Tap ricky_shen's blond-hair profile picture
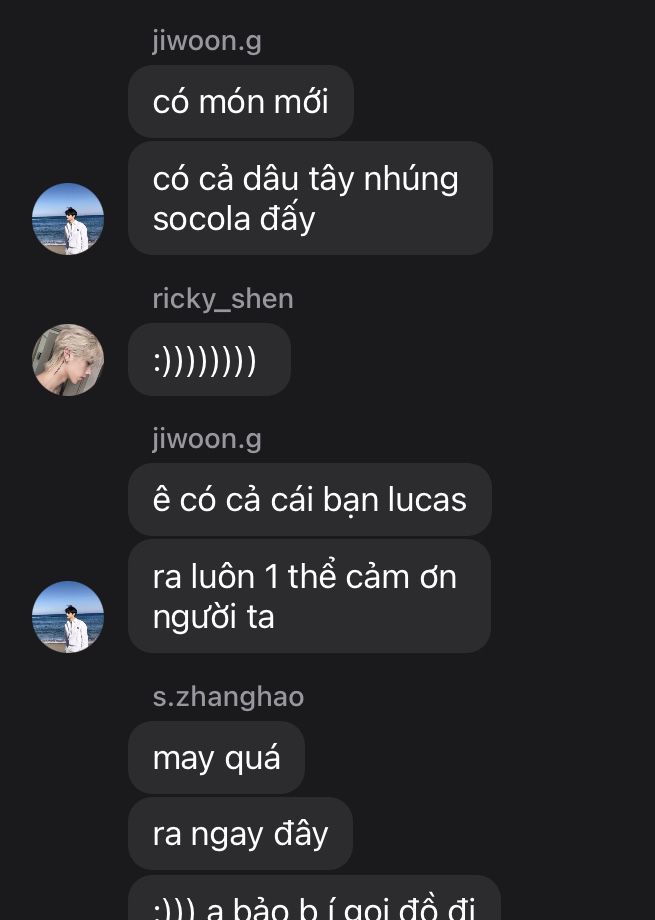This screenshot has width=655, height=920. click(68, 360)
